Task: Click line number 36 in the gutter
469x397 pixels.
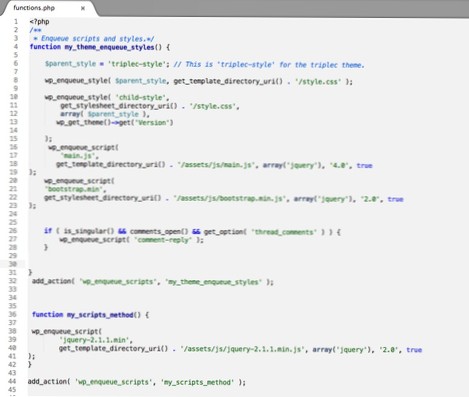Action: (12, 314)
